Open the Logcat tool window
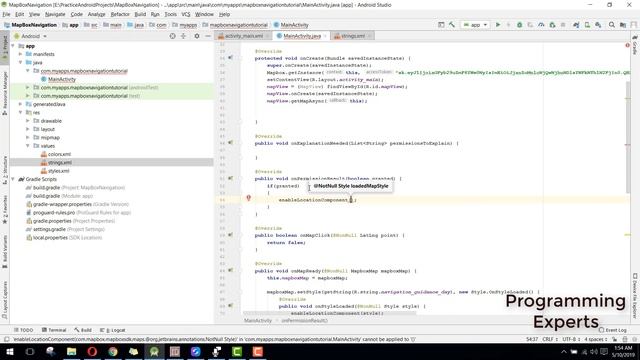640x360 pixels. pos(113,330)
